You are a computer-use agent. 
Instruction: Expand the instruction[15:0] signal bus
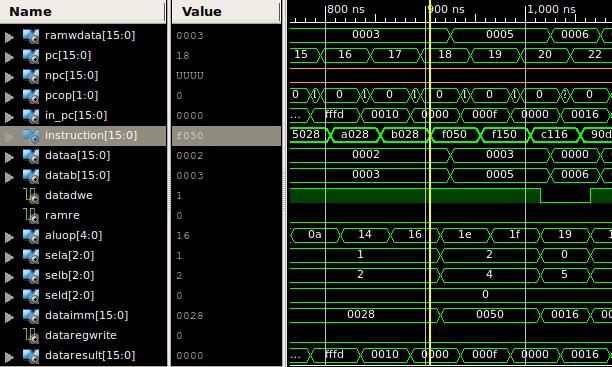pos(9,137)
